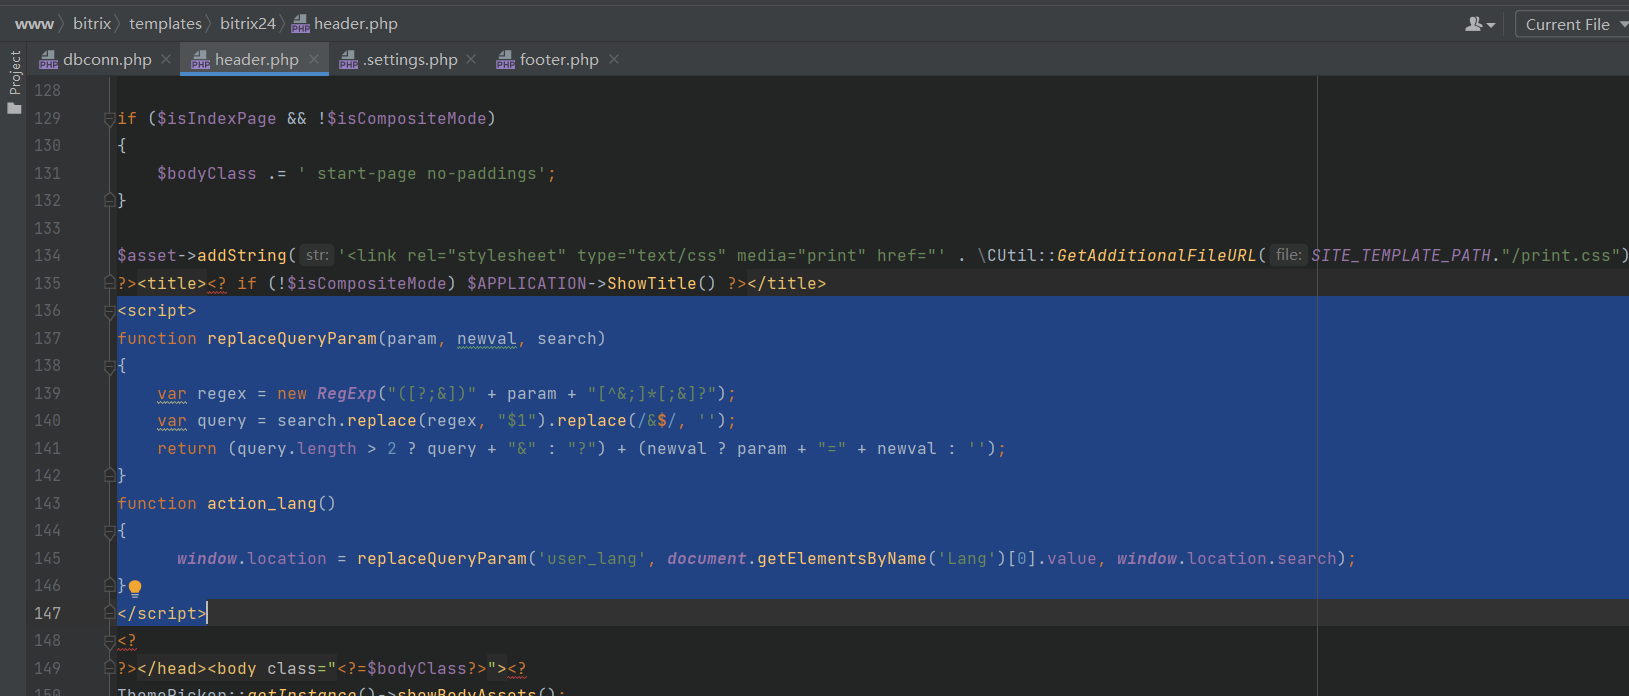Click the bitrix24 breadcrumb folder
The width and height of the screenshot is (1629, 696).
tap(247, 23)
